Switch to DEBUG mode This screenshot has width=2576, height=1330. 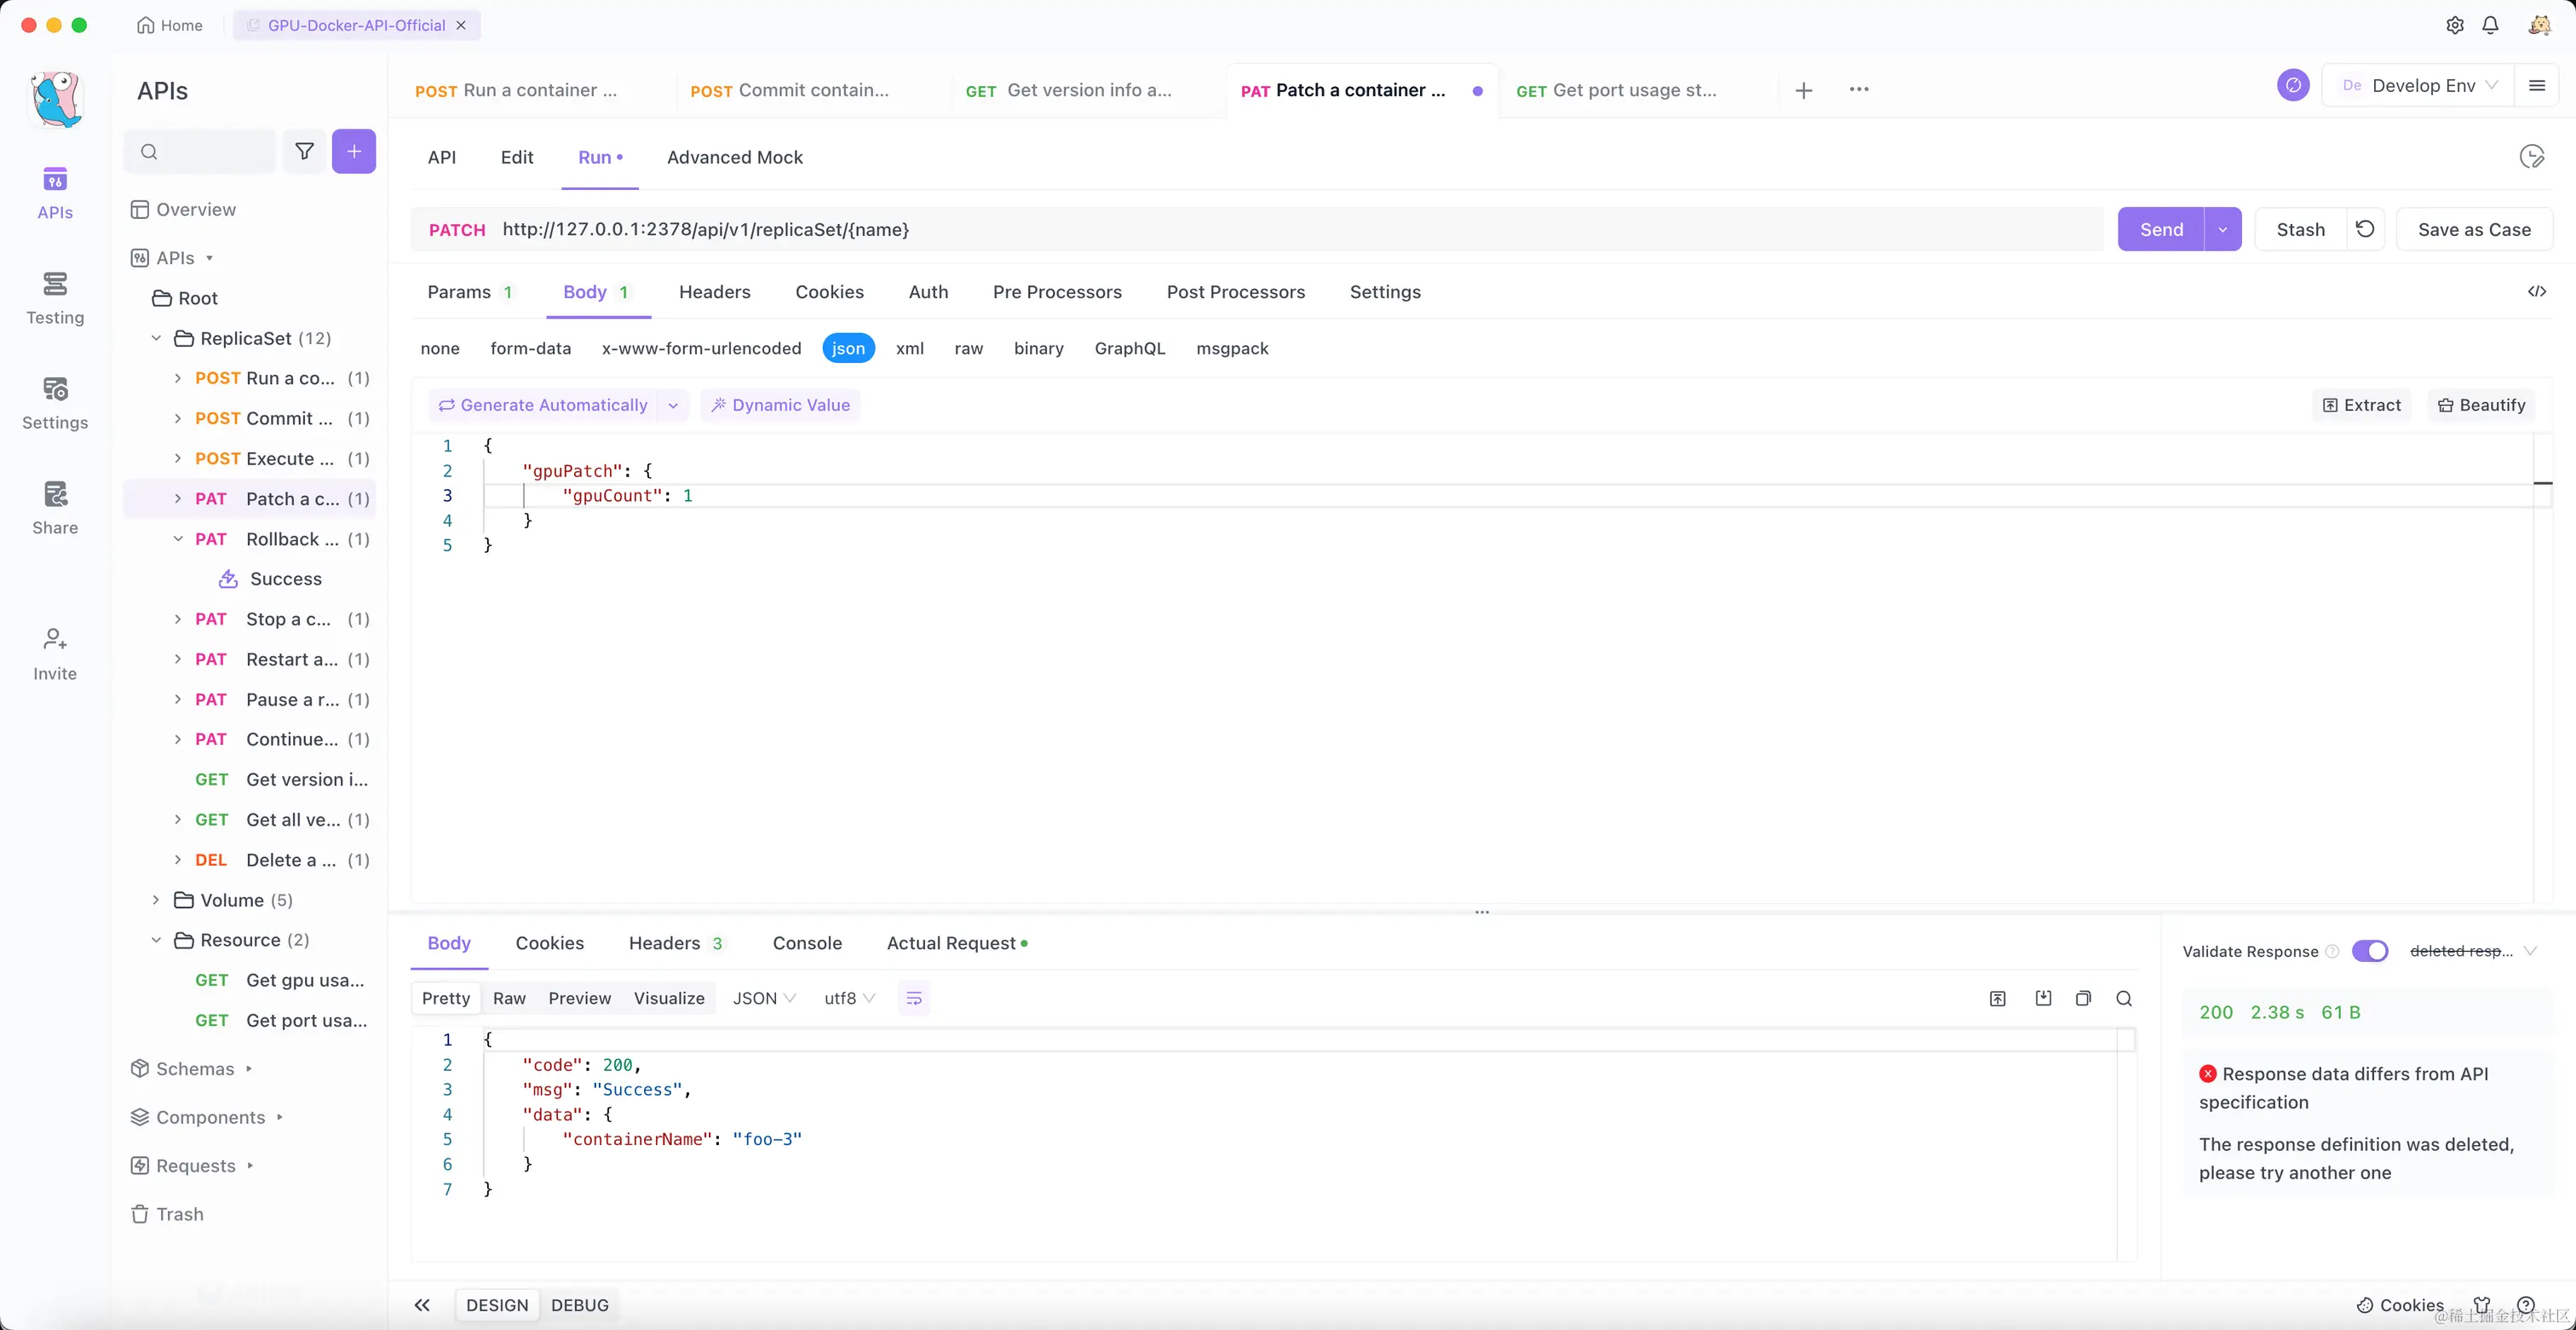pyautogui.click(x=580, y=1305)
